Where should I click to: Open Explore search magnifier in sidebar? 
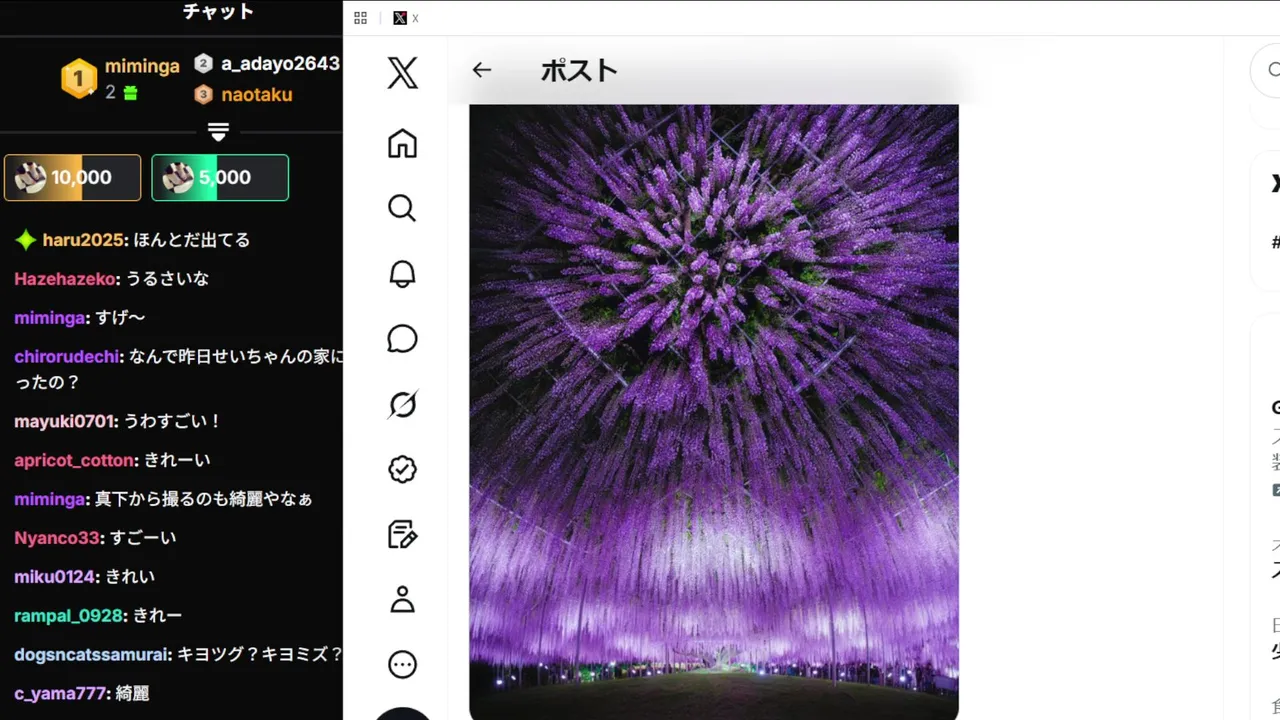pyautogui.click(x=402, y=208)
